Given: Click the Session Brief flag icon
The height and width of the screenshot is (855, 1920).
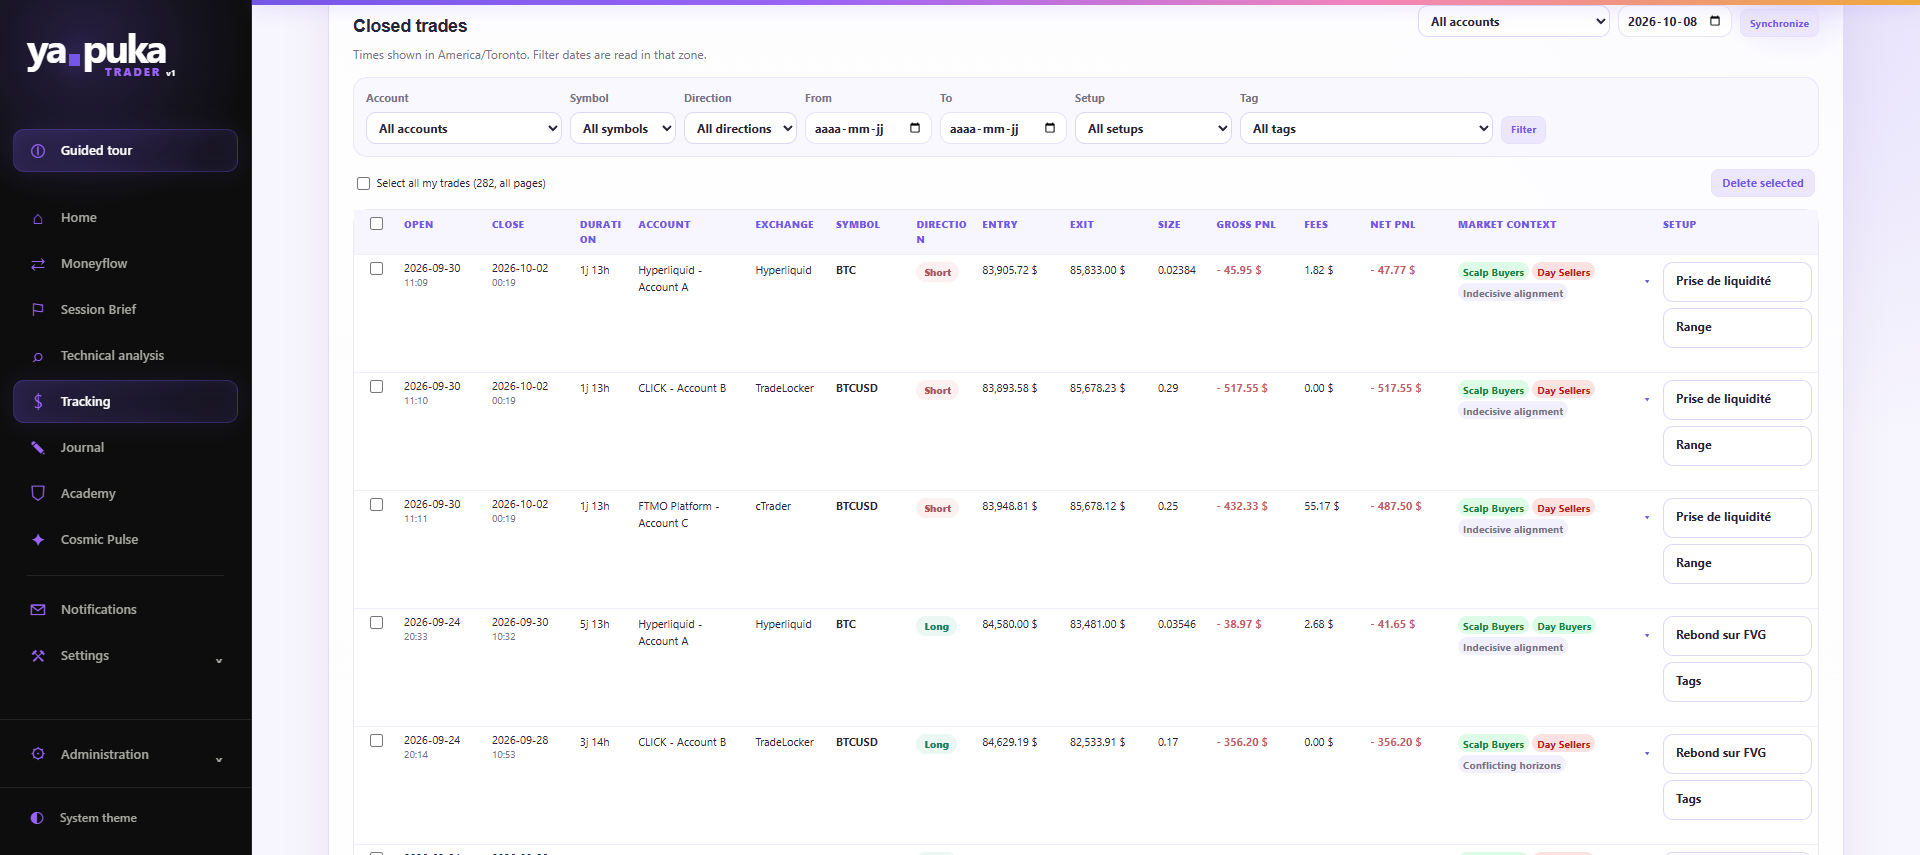Looking at the screenshot, I should pyautogui.click(x=38, y=310).
